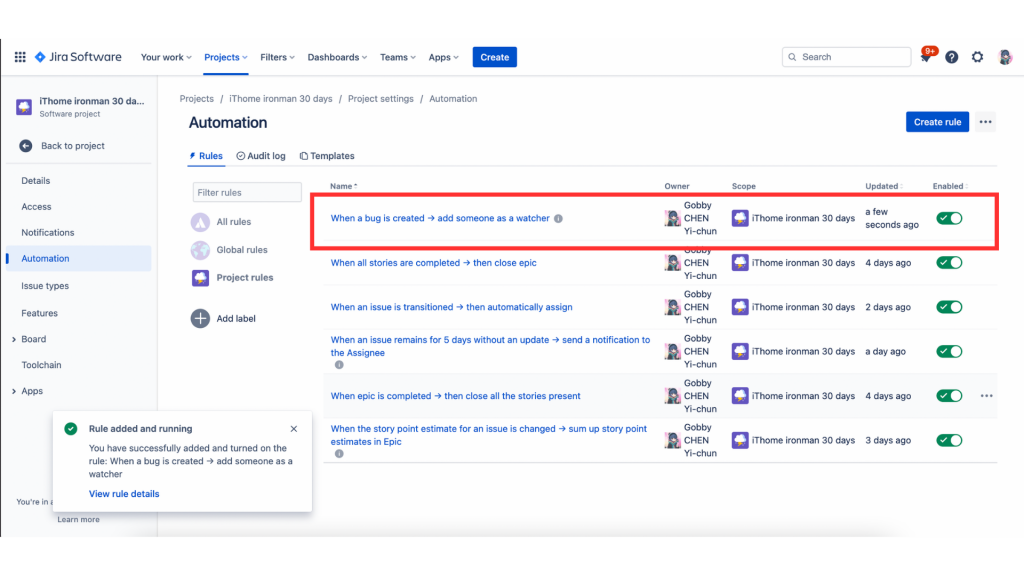Toggle the story point sum rule switch
This screenshot has height=576, width=1024.
[x=949, y=440]
